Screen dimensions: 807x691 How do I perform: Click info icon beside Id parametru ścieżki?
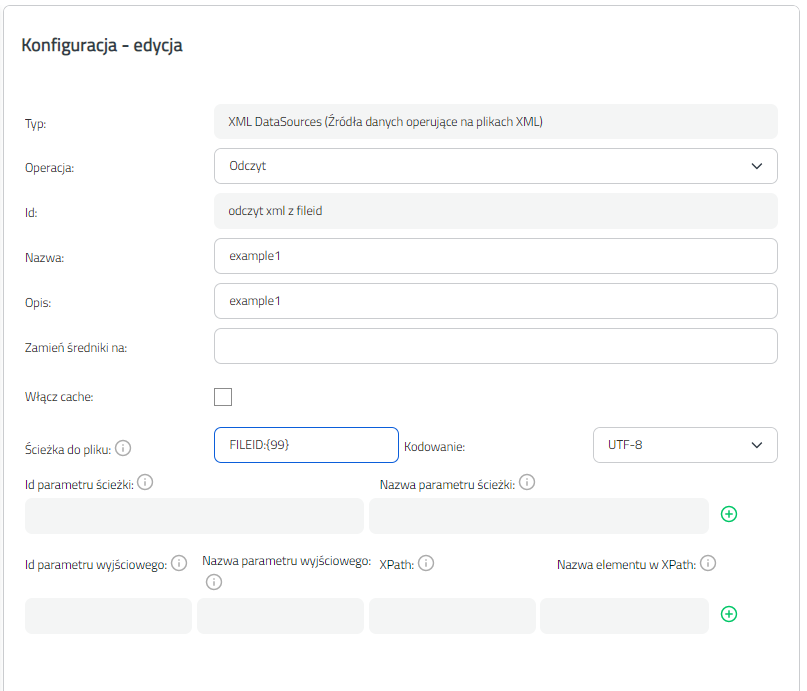[x=145, y=483]
